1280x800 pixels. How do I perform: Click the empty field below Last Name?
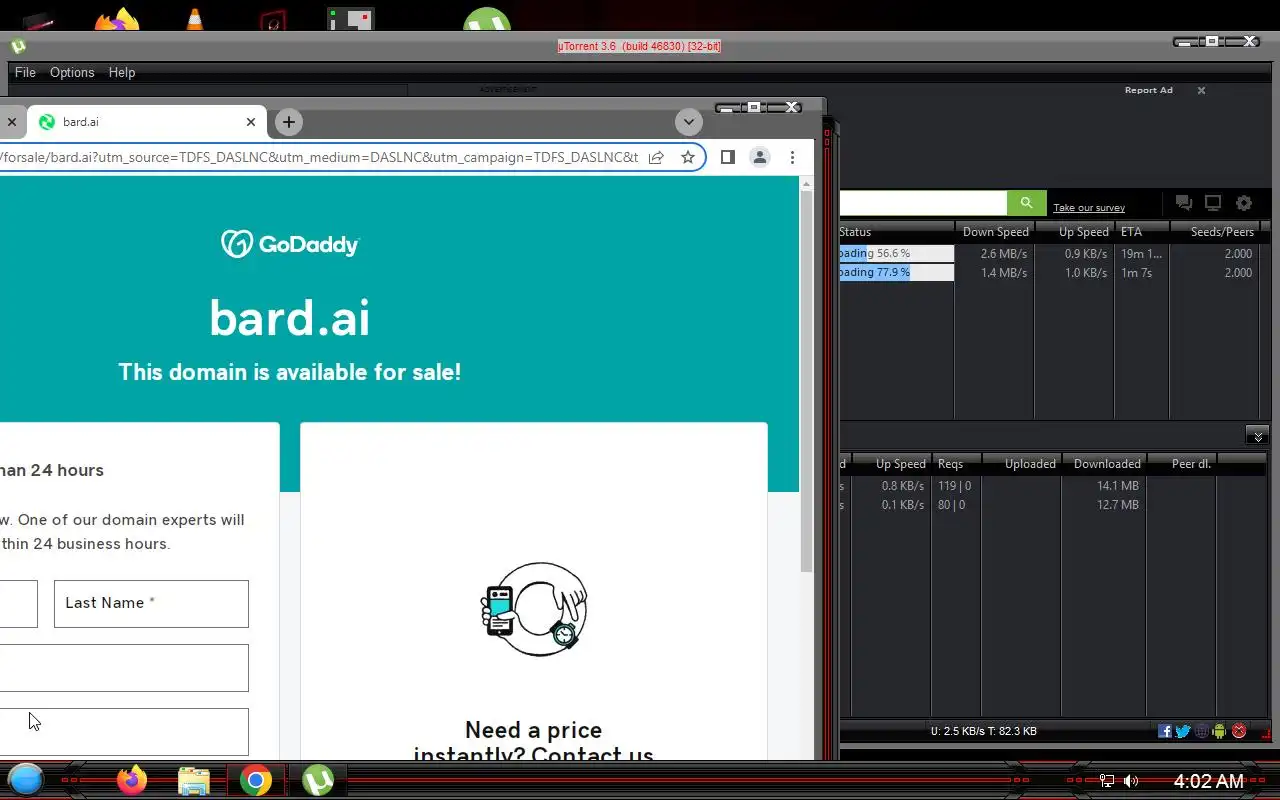click(124, 668)
